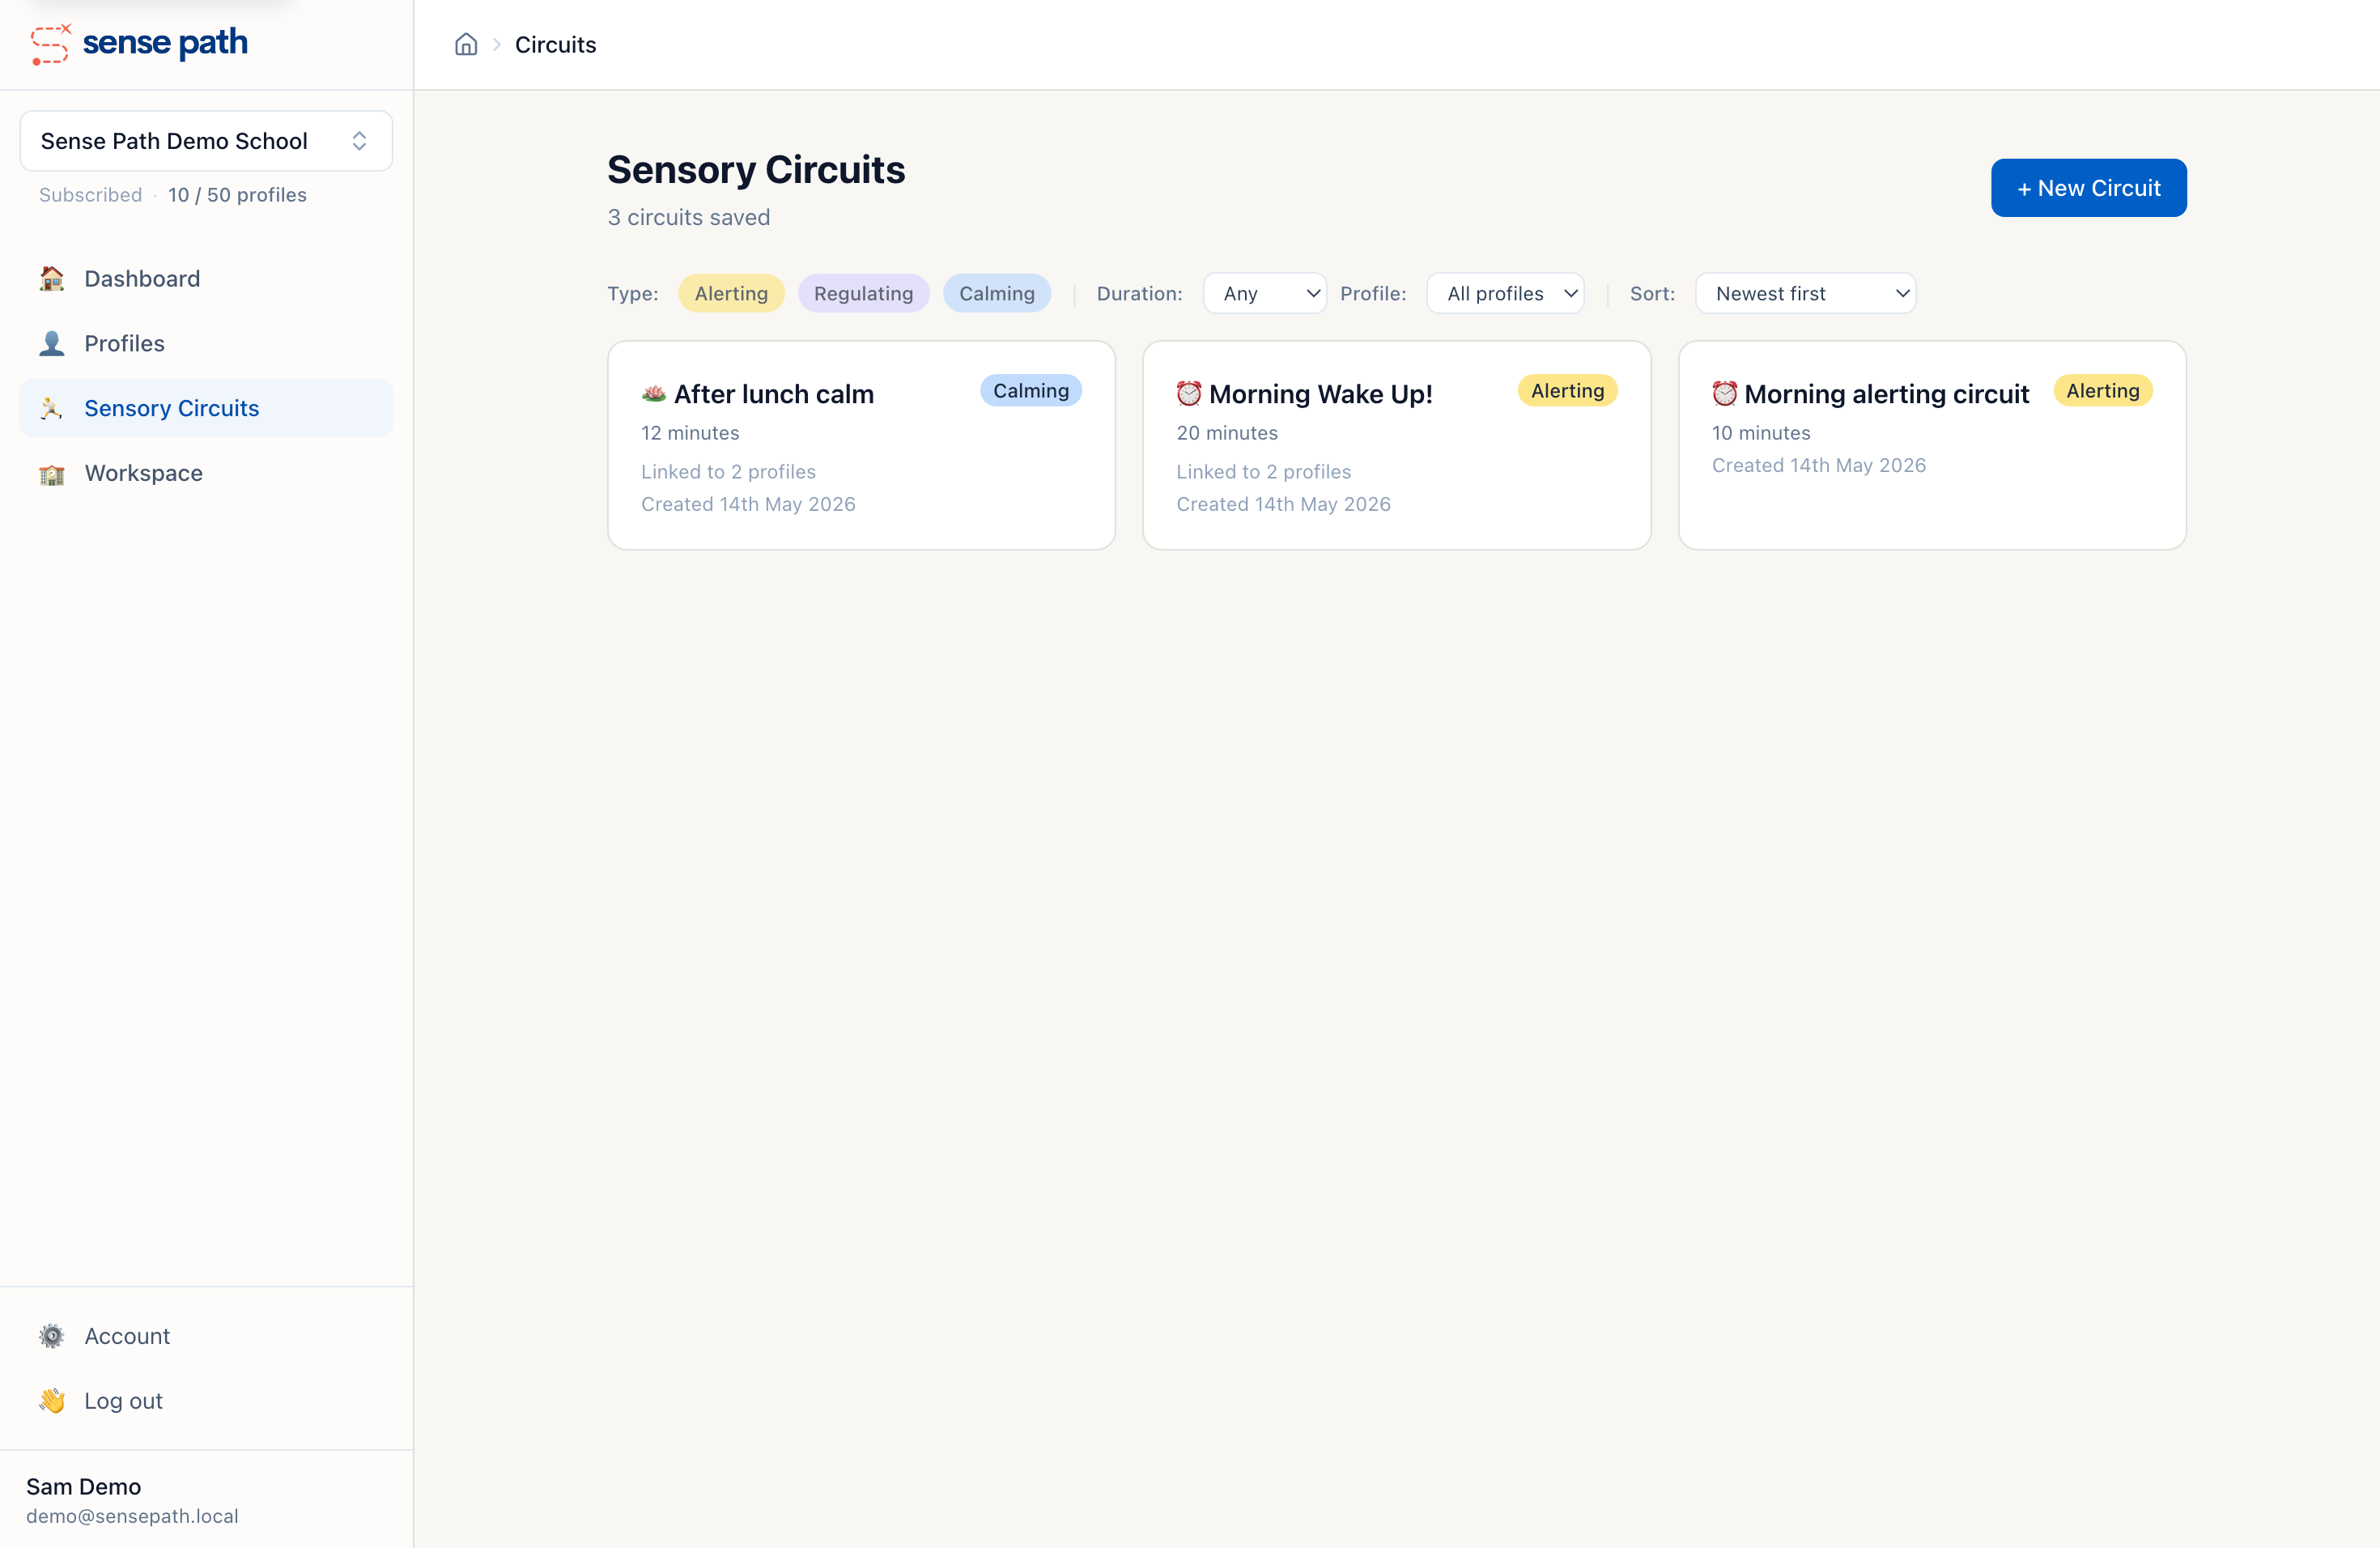This screenshot has height=1548, width=2380.
Task: Click Alerting badge on Morning Wake Up!
Action: coord(1568,391)
